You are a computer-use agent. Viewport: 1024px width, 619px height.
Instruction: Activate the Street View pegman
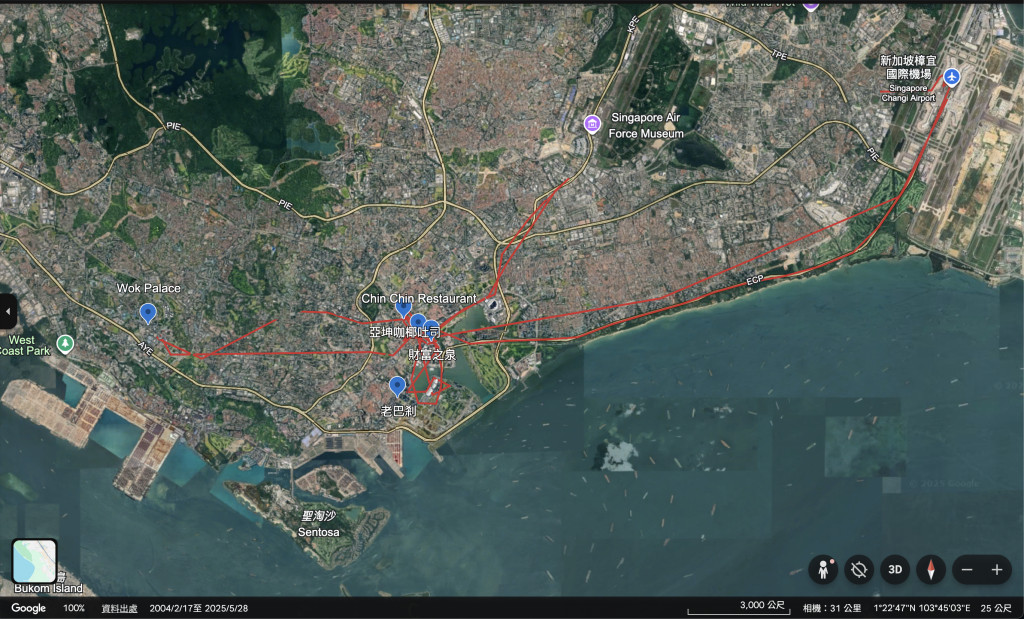(x=823, y=569)
